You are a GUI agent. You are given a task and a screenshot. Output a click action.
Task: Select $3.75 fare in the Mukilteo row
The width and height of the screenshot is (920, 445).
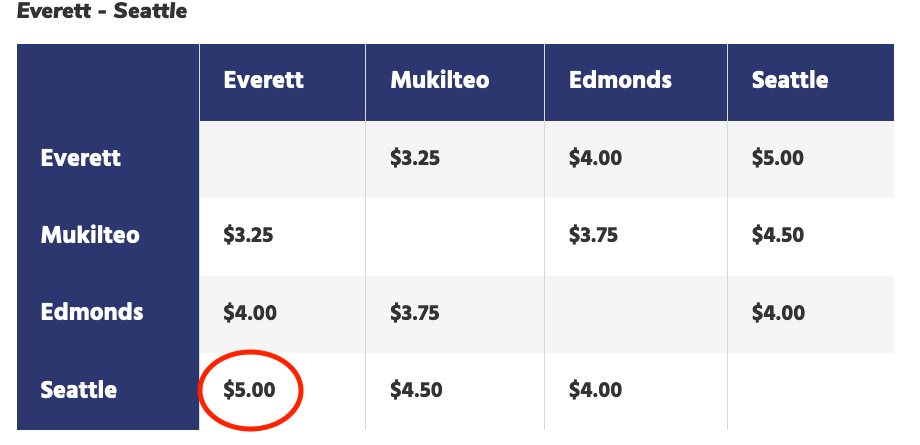593,235
